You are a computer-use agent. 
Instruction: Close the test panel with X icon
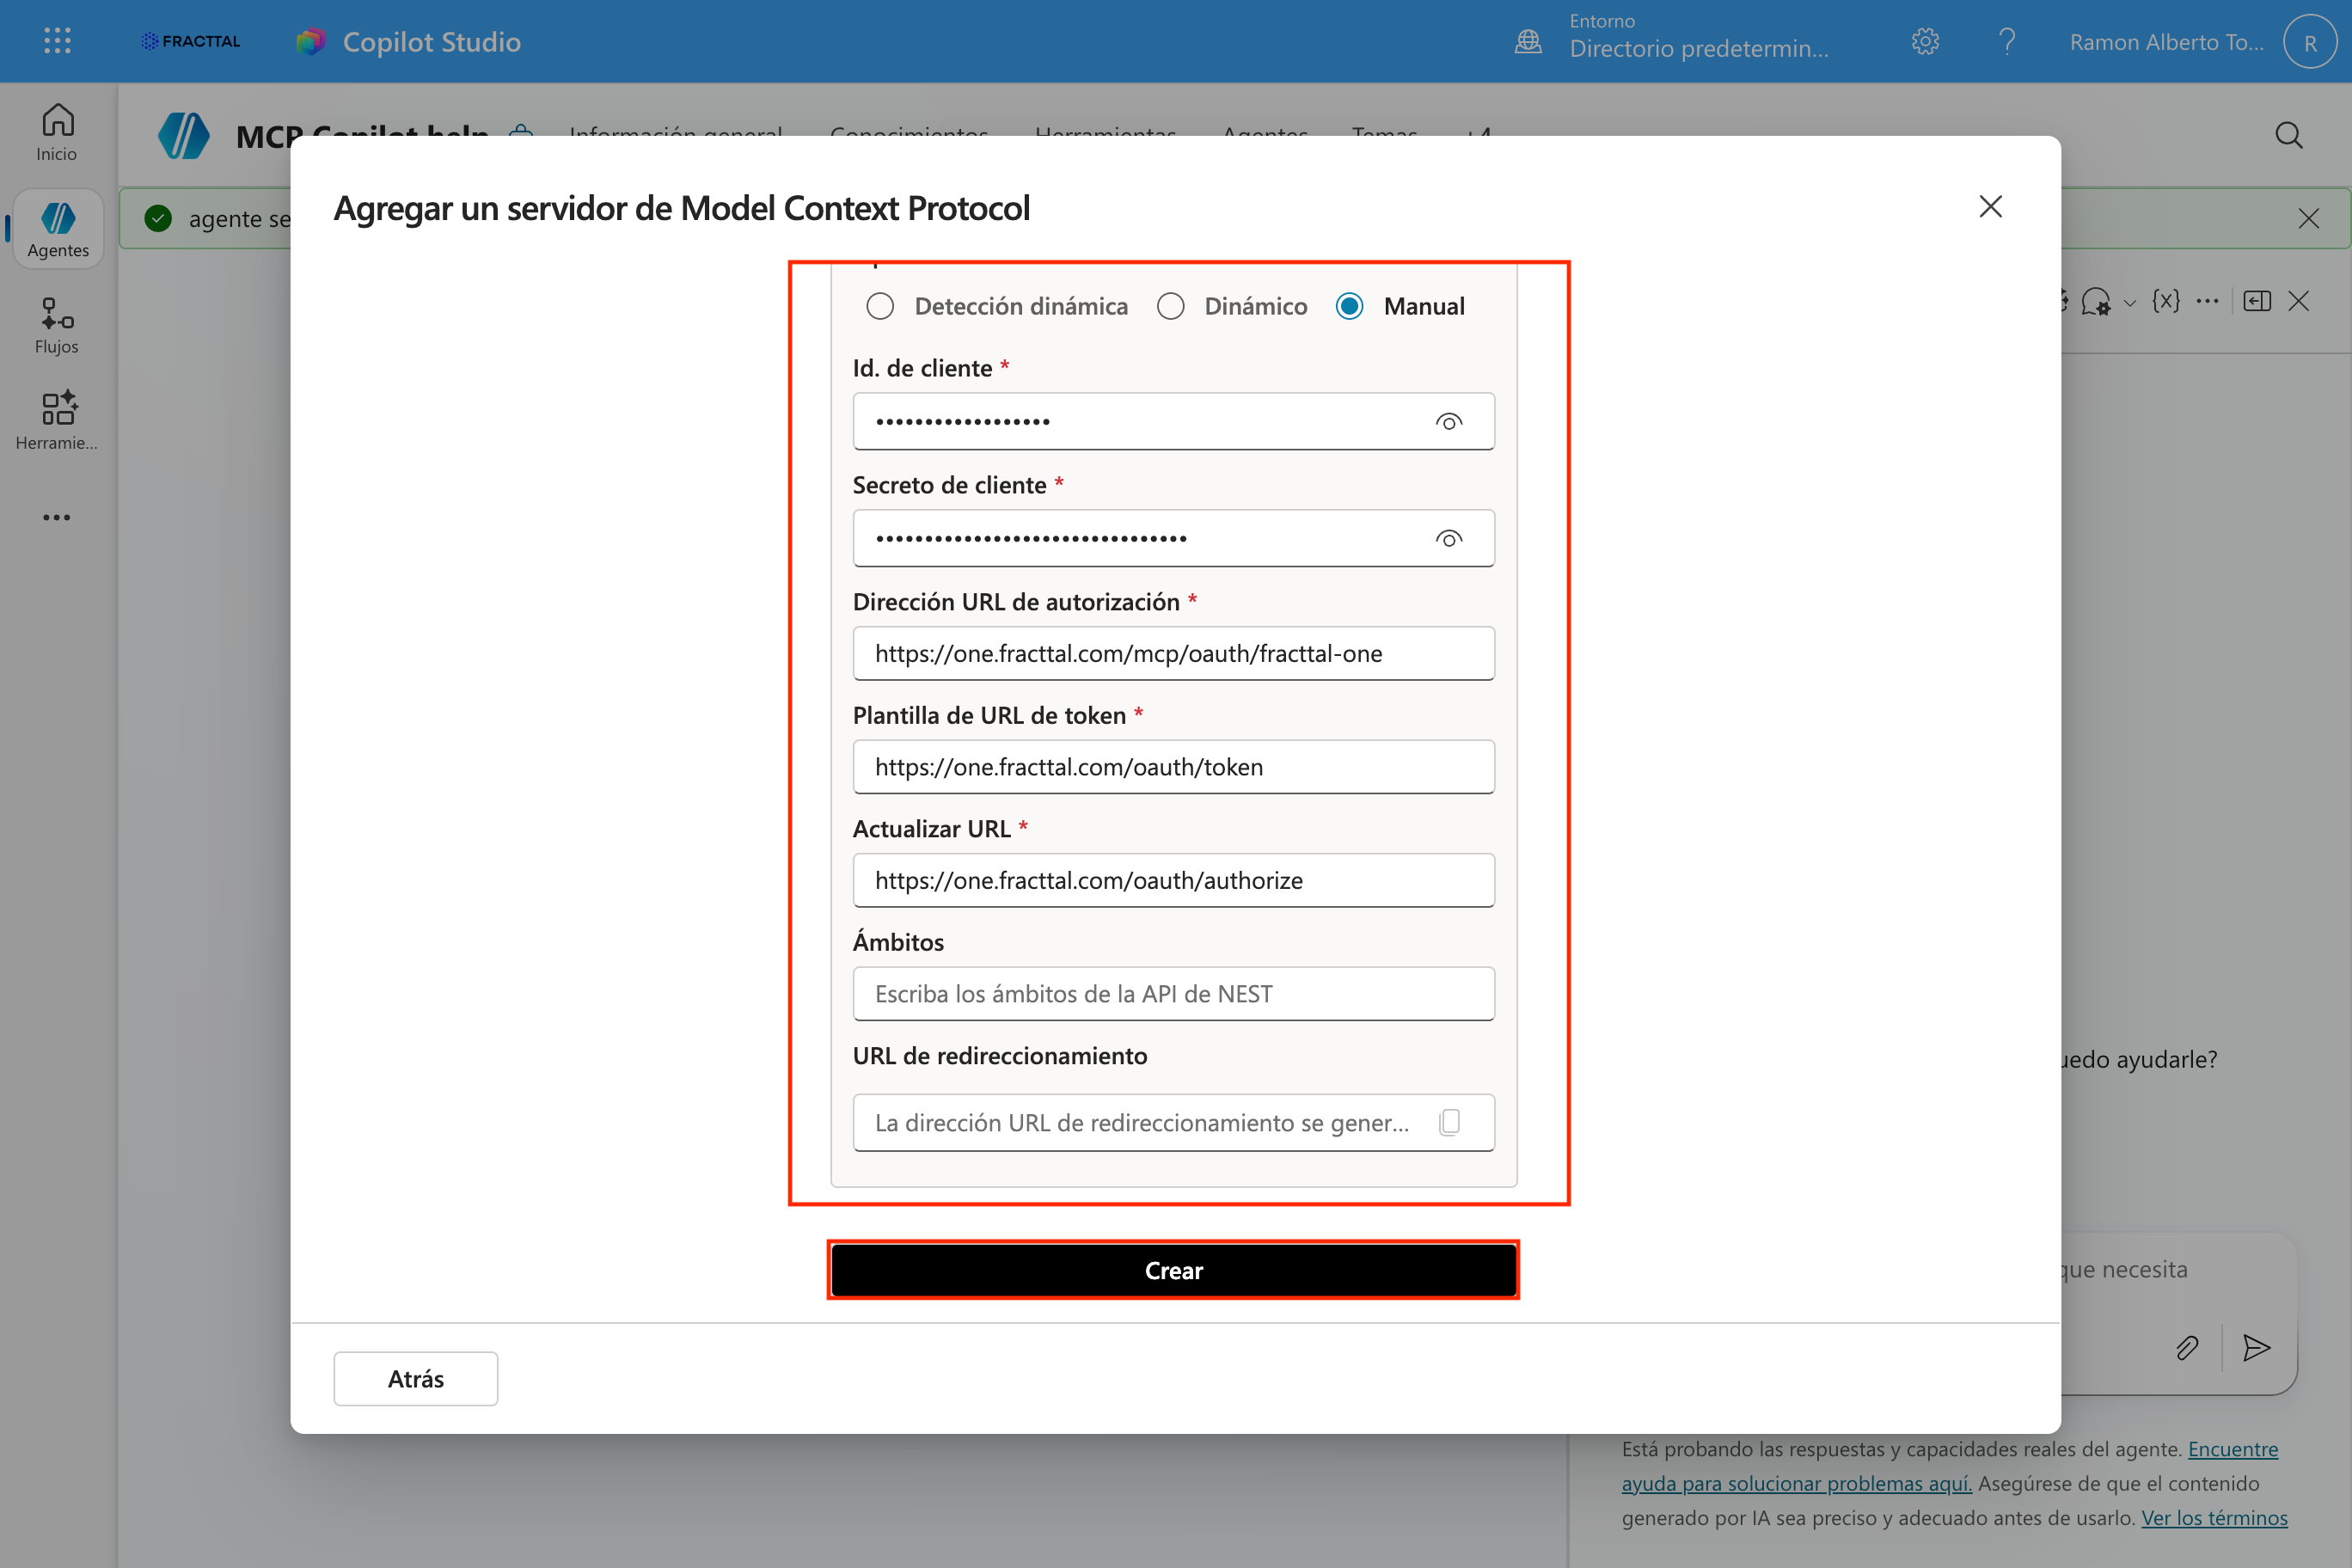click(2299, 301)
